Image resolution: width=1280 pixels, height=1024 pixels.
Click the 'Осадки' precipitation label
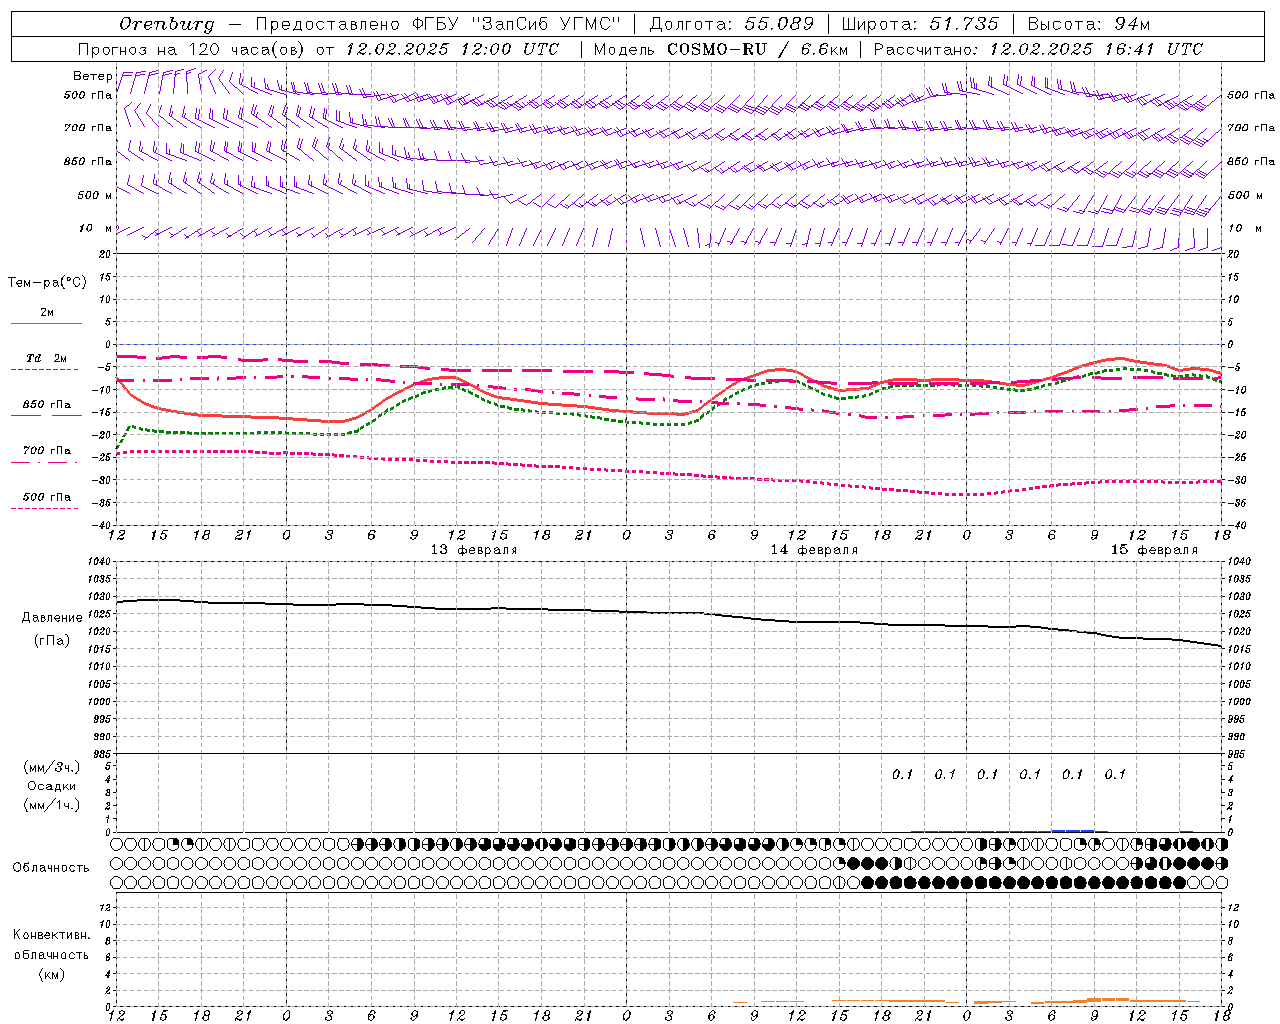point(51,787)
